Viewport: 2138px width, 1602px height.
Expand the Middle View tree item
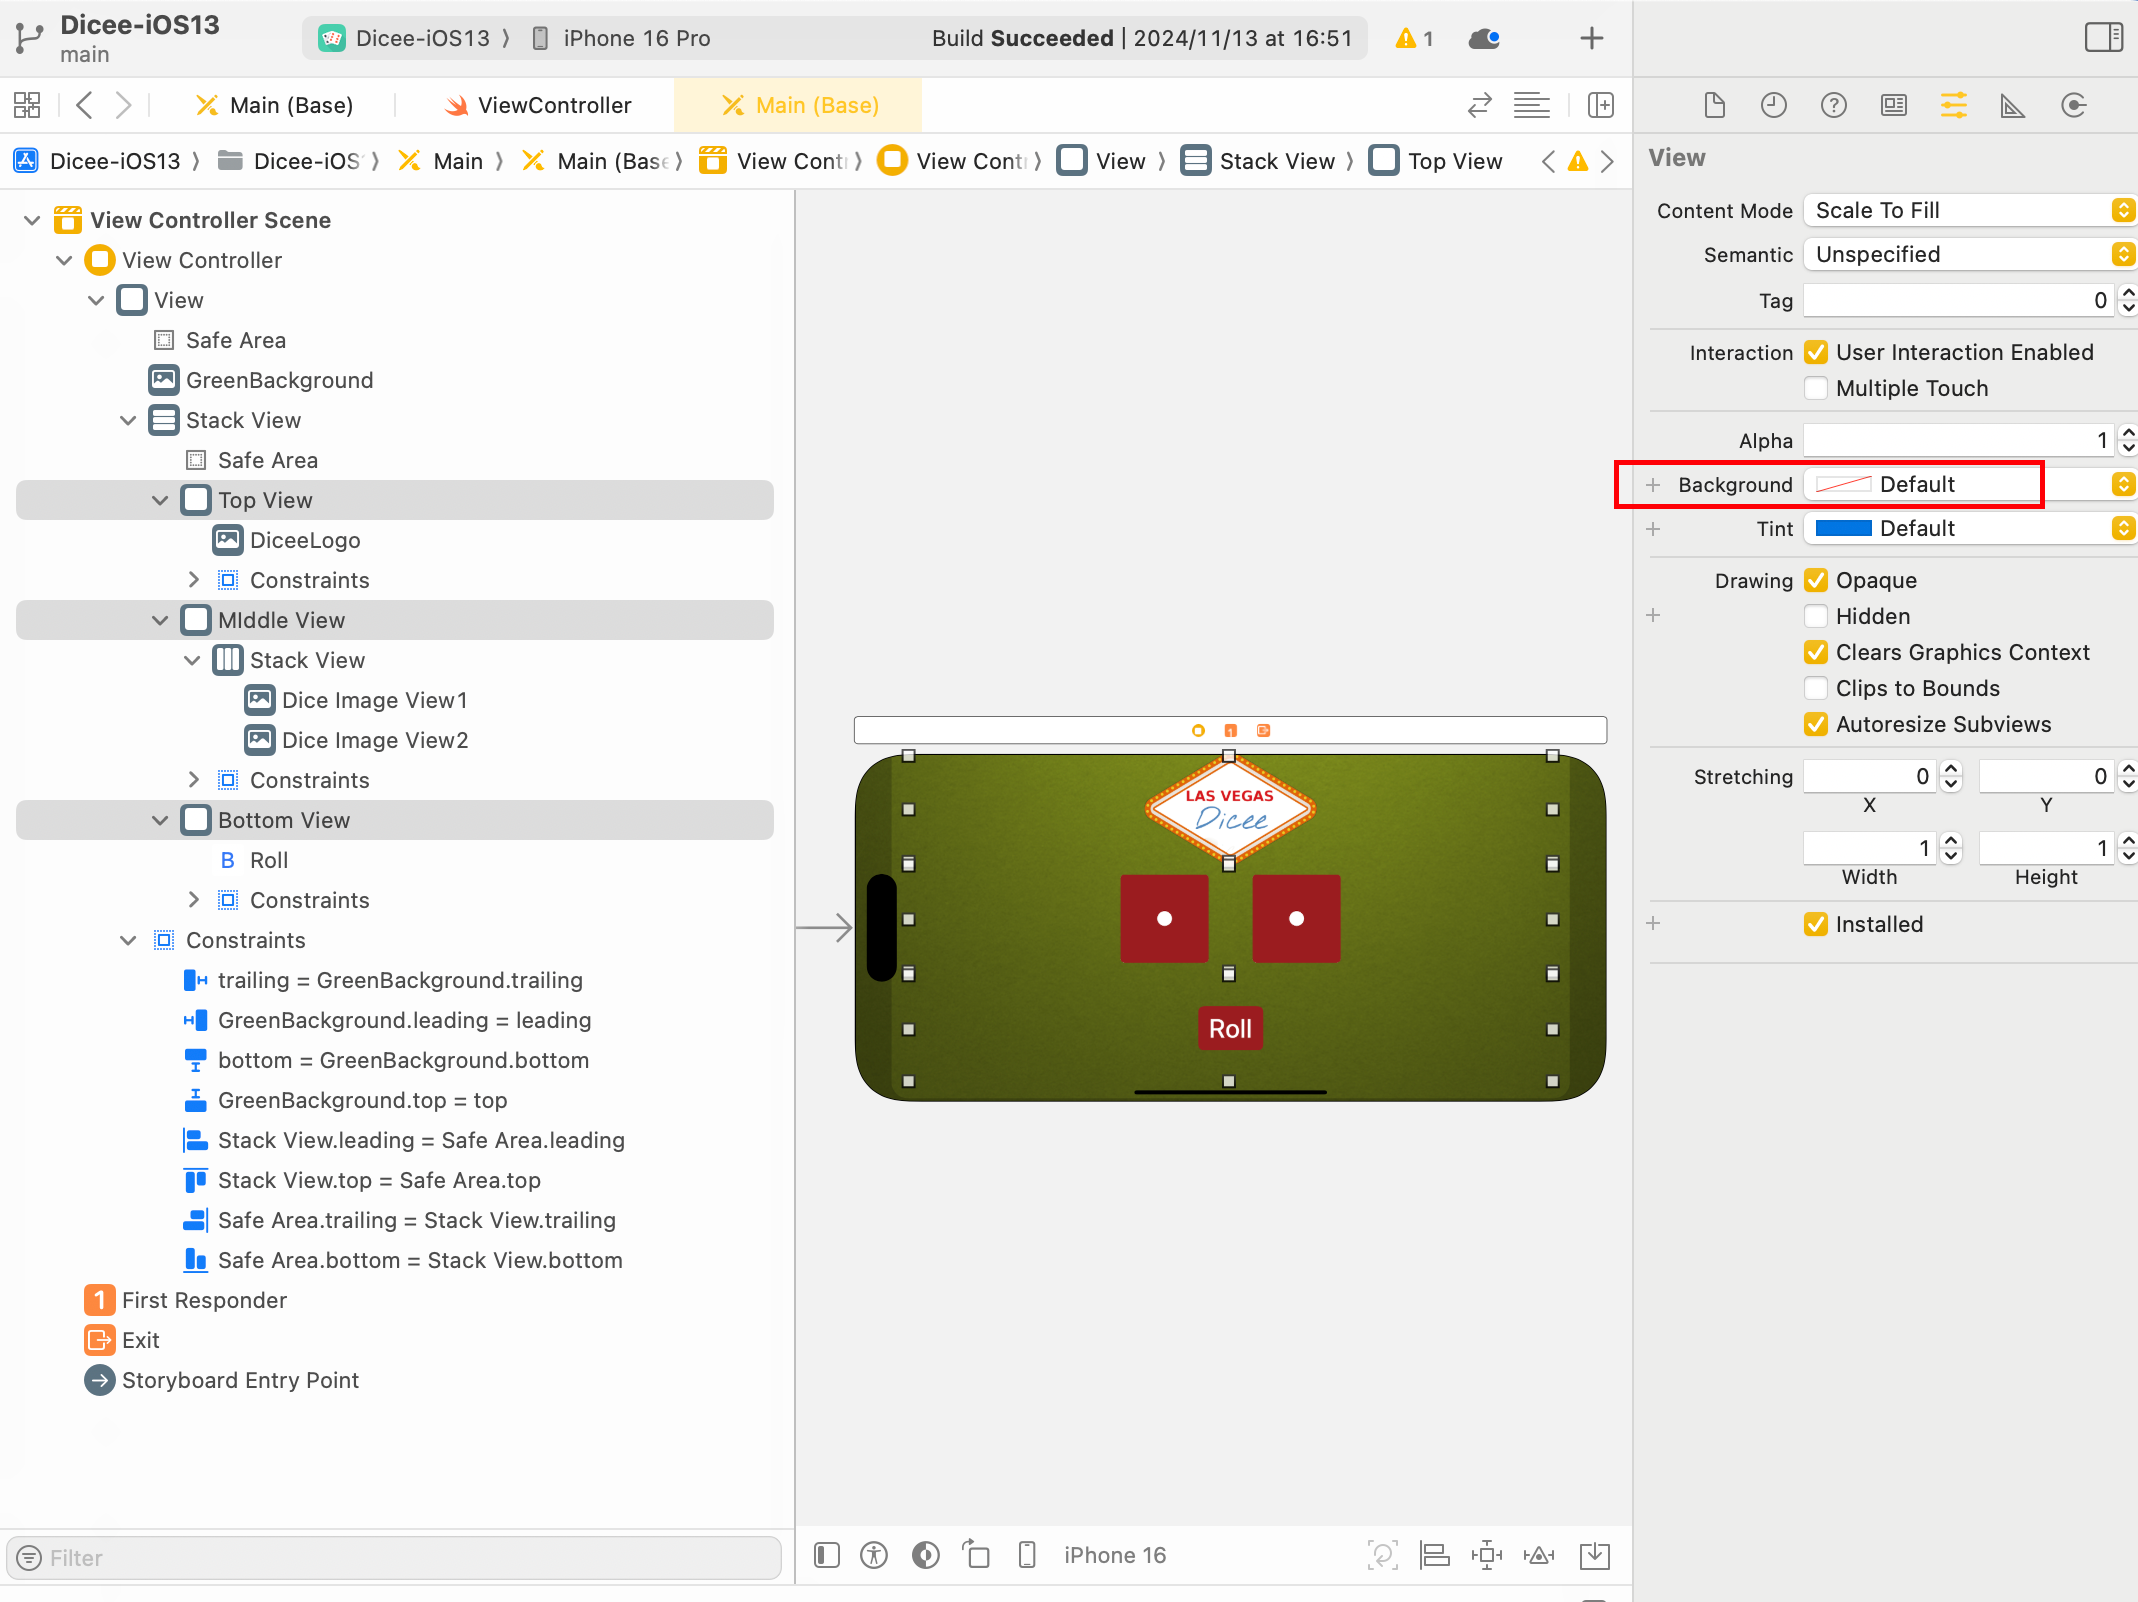coord(161,621)
